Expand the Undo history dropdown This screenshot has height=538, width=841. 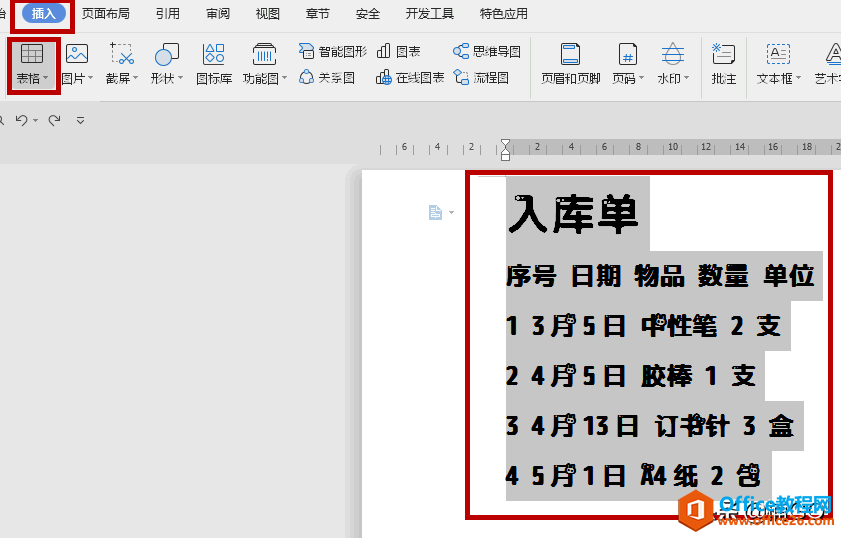(35, 121)
